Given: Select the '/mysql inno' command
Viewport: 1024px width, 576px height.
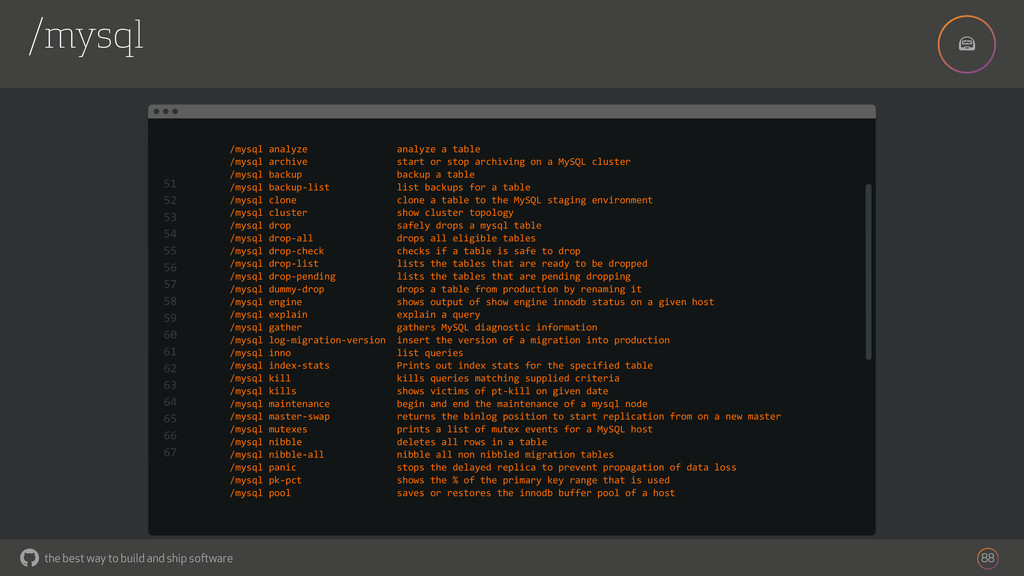Looking at the screenshot, I should click(261, 353).
